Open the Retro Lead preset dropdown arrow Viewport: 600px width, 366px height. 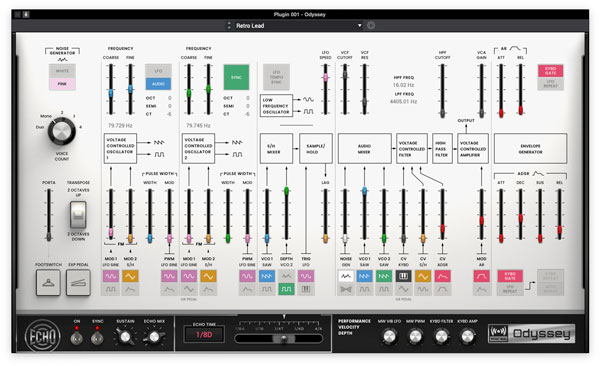pyautogui.click(x=359, y=26)
